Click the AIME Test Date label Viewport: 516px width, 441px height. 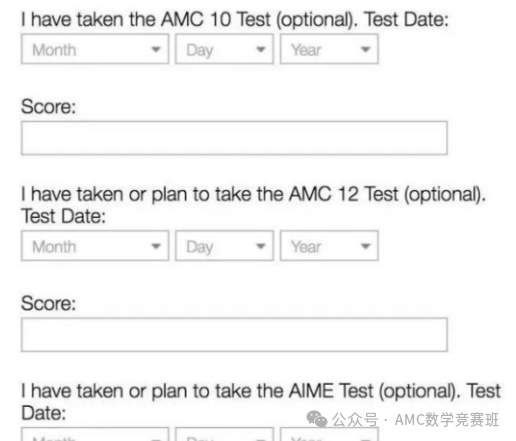(261, 401)
